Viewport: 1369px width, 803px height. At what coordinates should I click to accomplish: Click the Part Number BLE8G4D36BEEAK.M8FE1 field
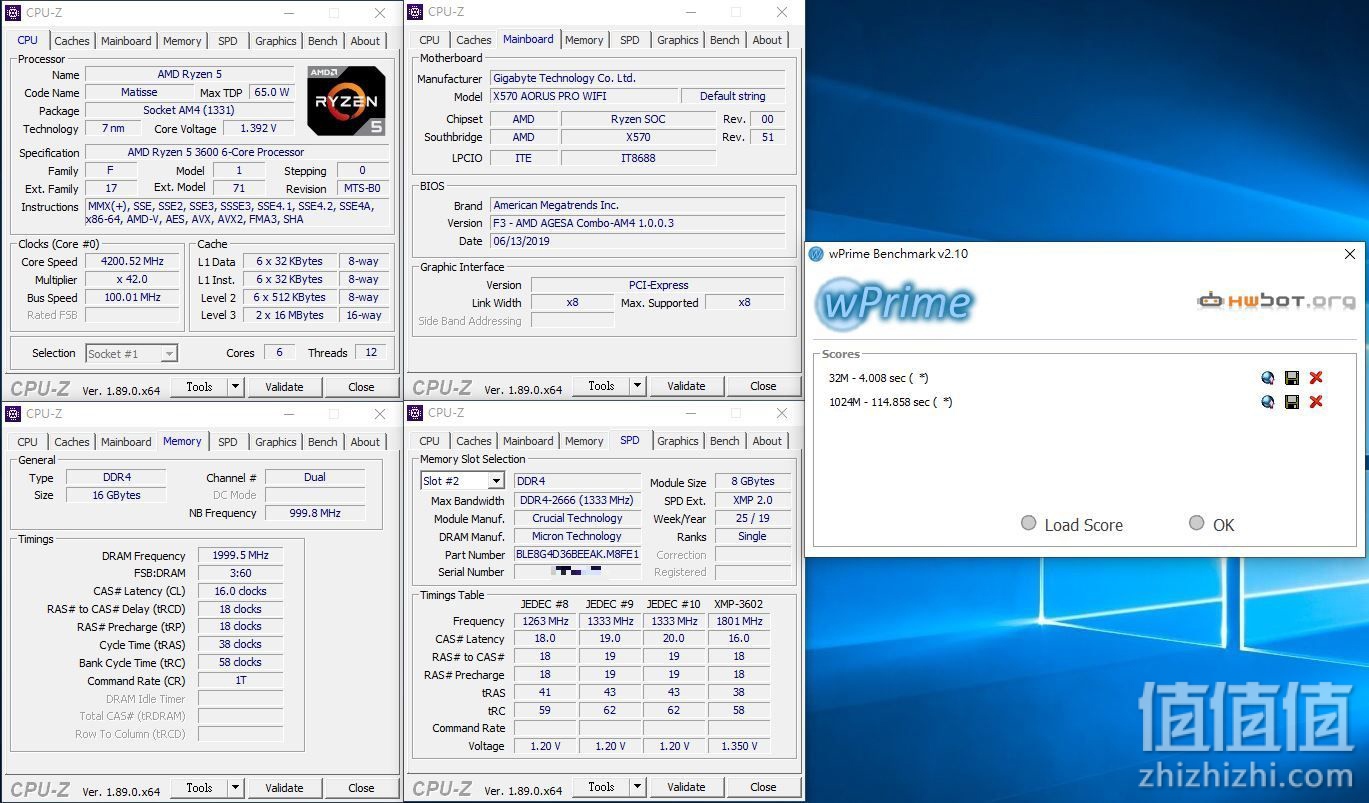[577, 554]
